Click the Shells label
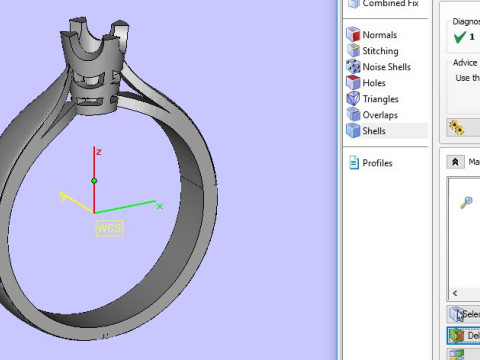This screenshot has height=360, width=480. pos(374,131)
